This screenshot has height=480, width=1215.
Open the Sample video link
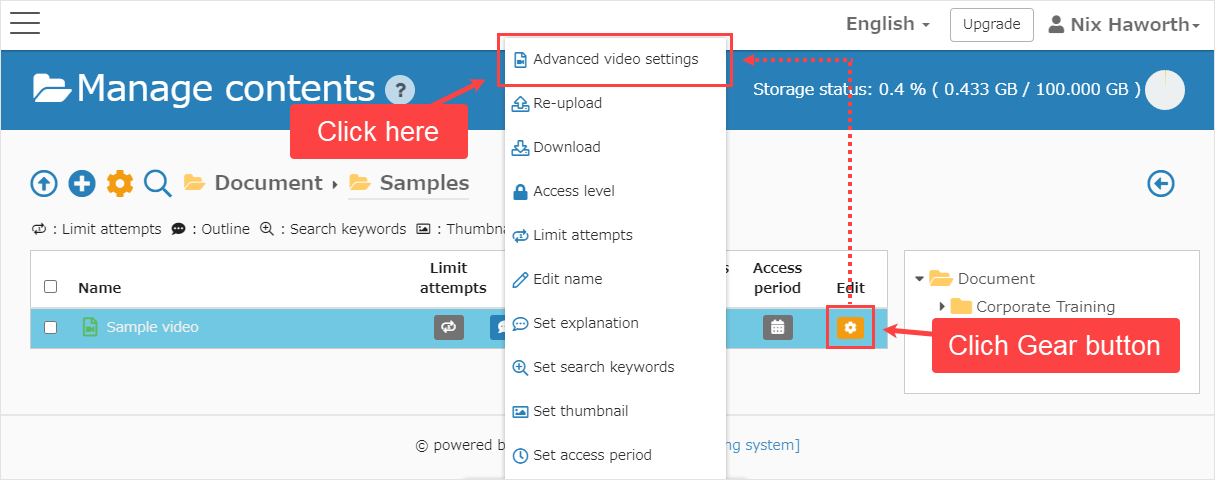[x=152, y=327]
